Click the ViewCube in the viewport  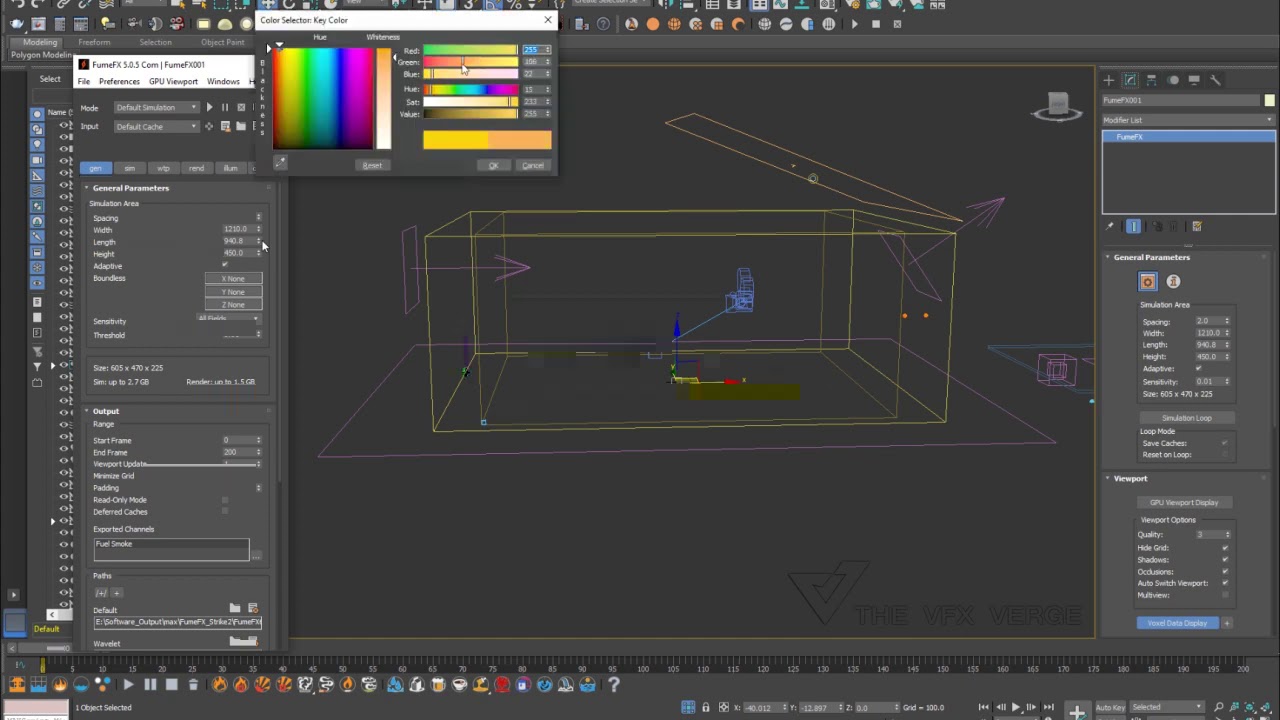pos(1058,105)
